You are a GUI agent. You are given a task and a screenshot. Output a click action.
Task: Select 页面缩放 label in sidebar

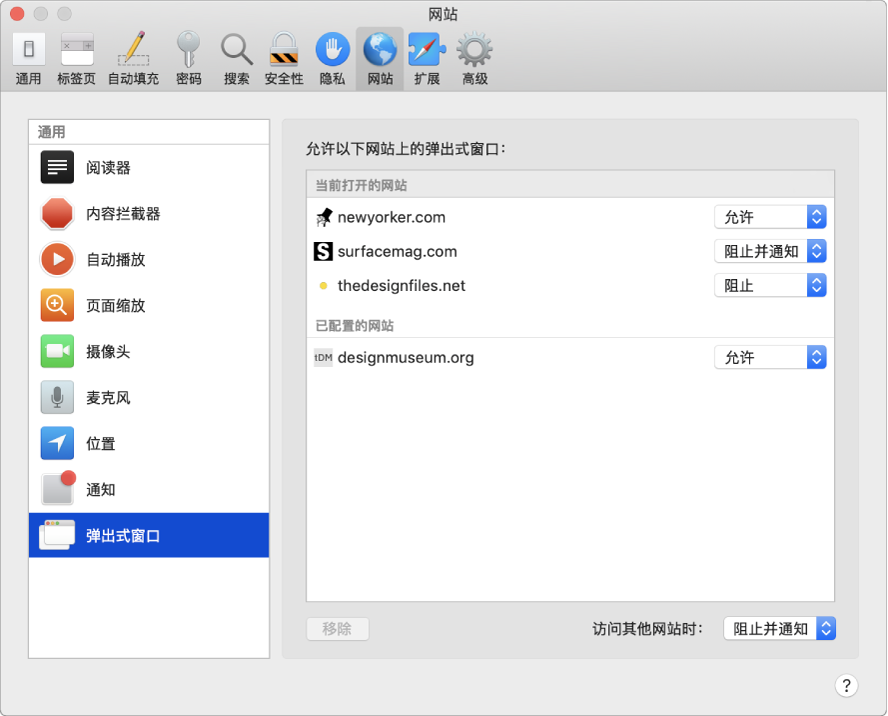[116, 305]
